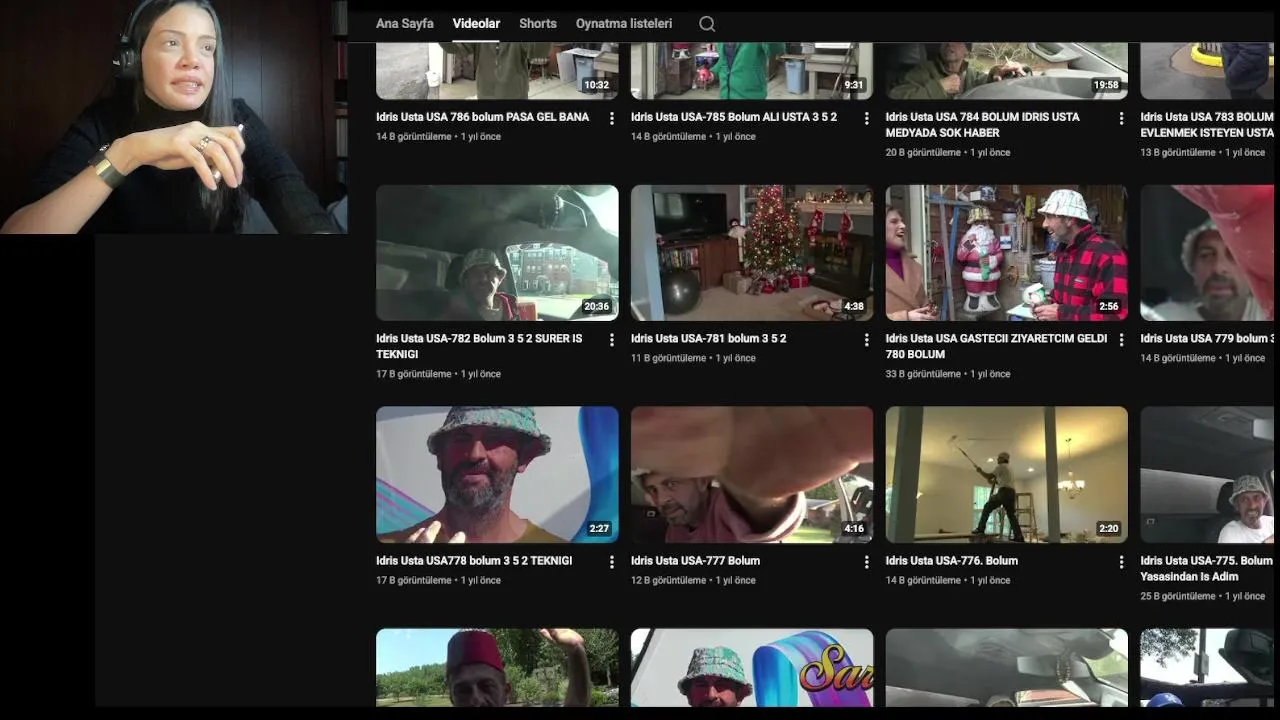Switch to the Shorts tab
Viewport: 1280px width, 720px height.
(538, 23)
